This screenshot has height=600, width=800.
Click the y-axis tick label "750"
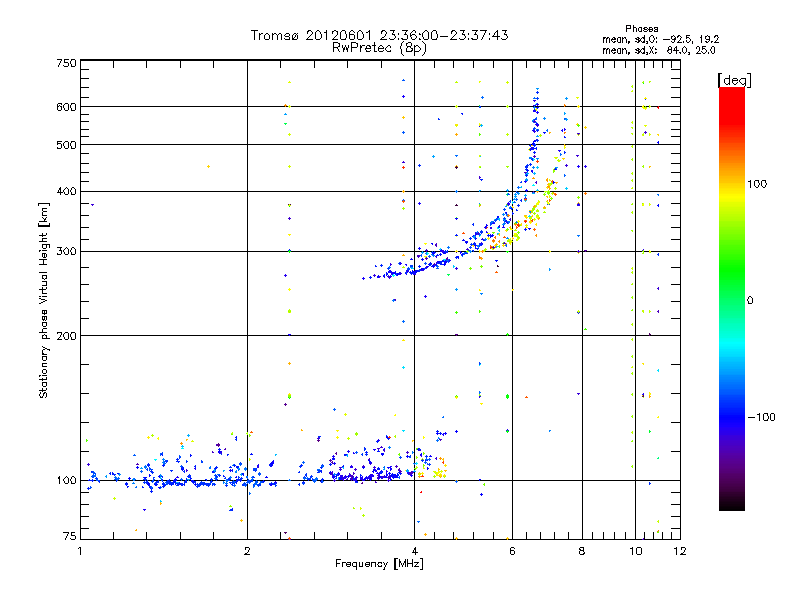[66, 63]
